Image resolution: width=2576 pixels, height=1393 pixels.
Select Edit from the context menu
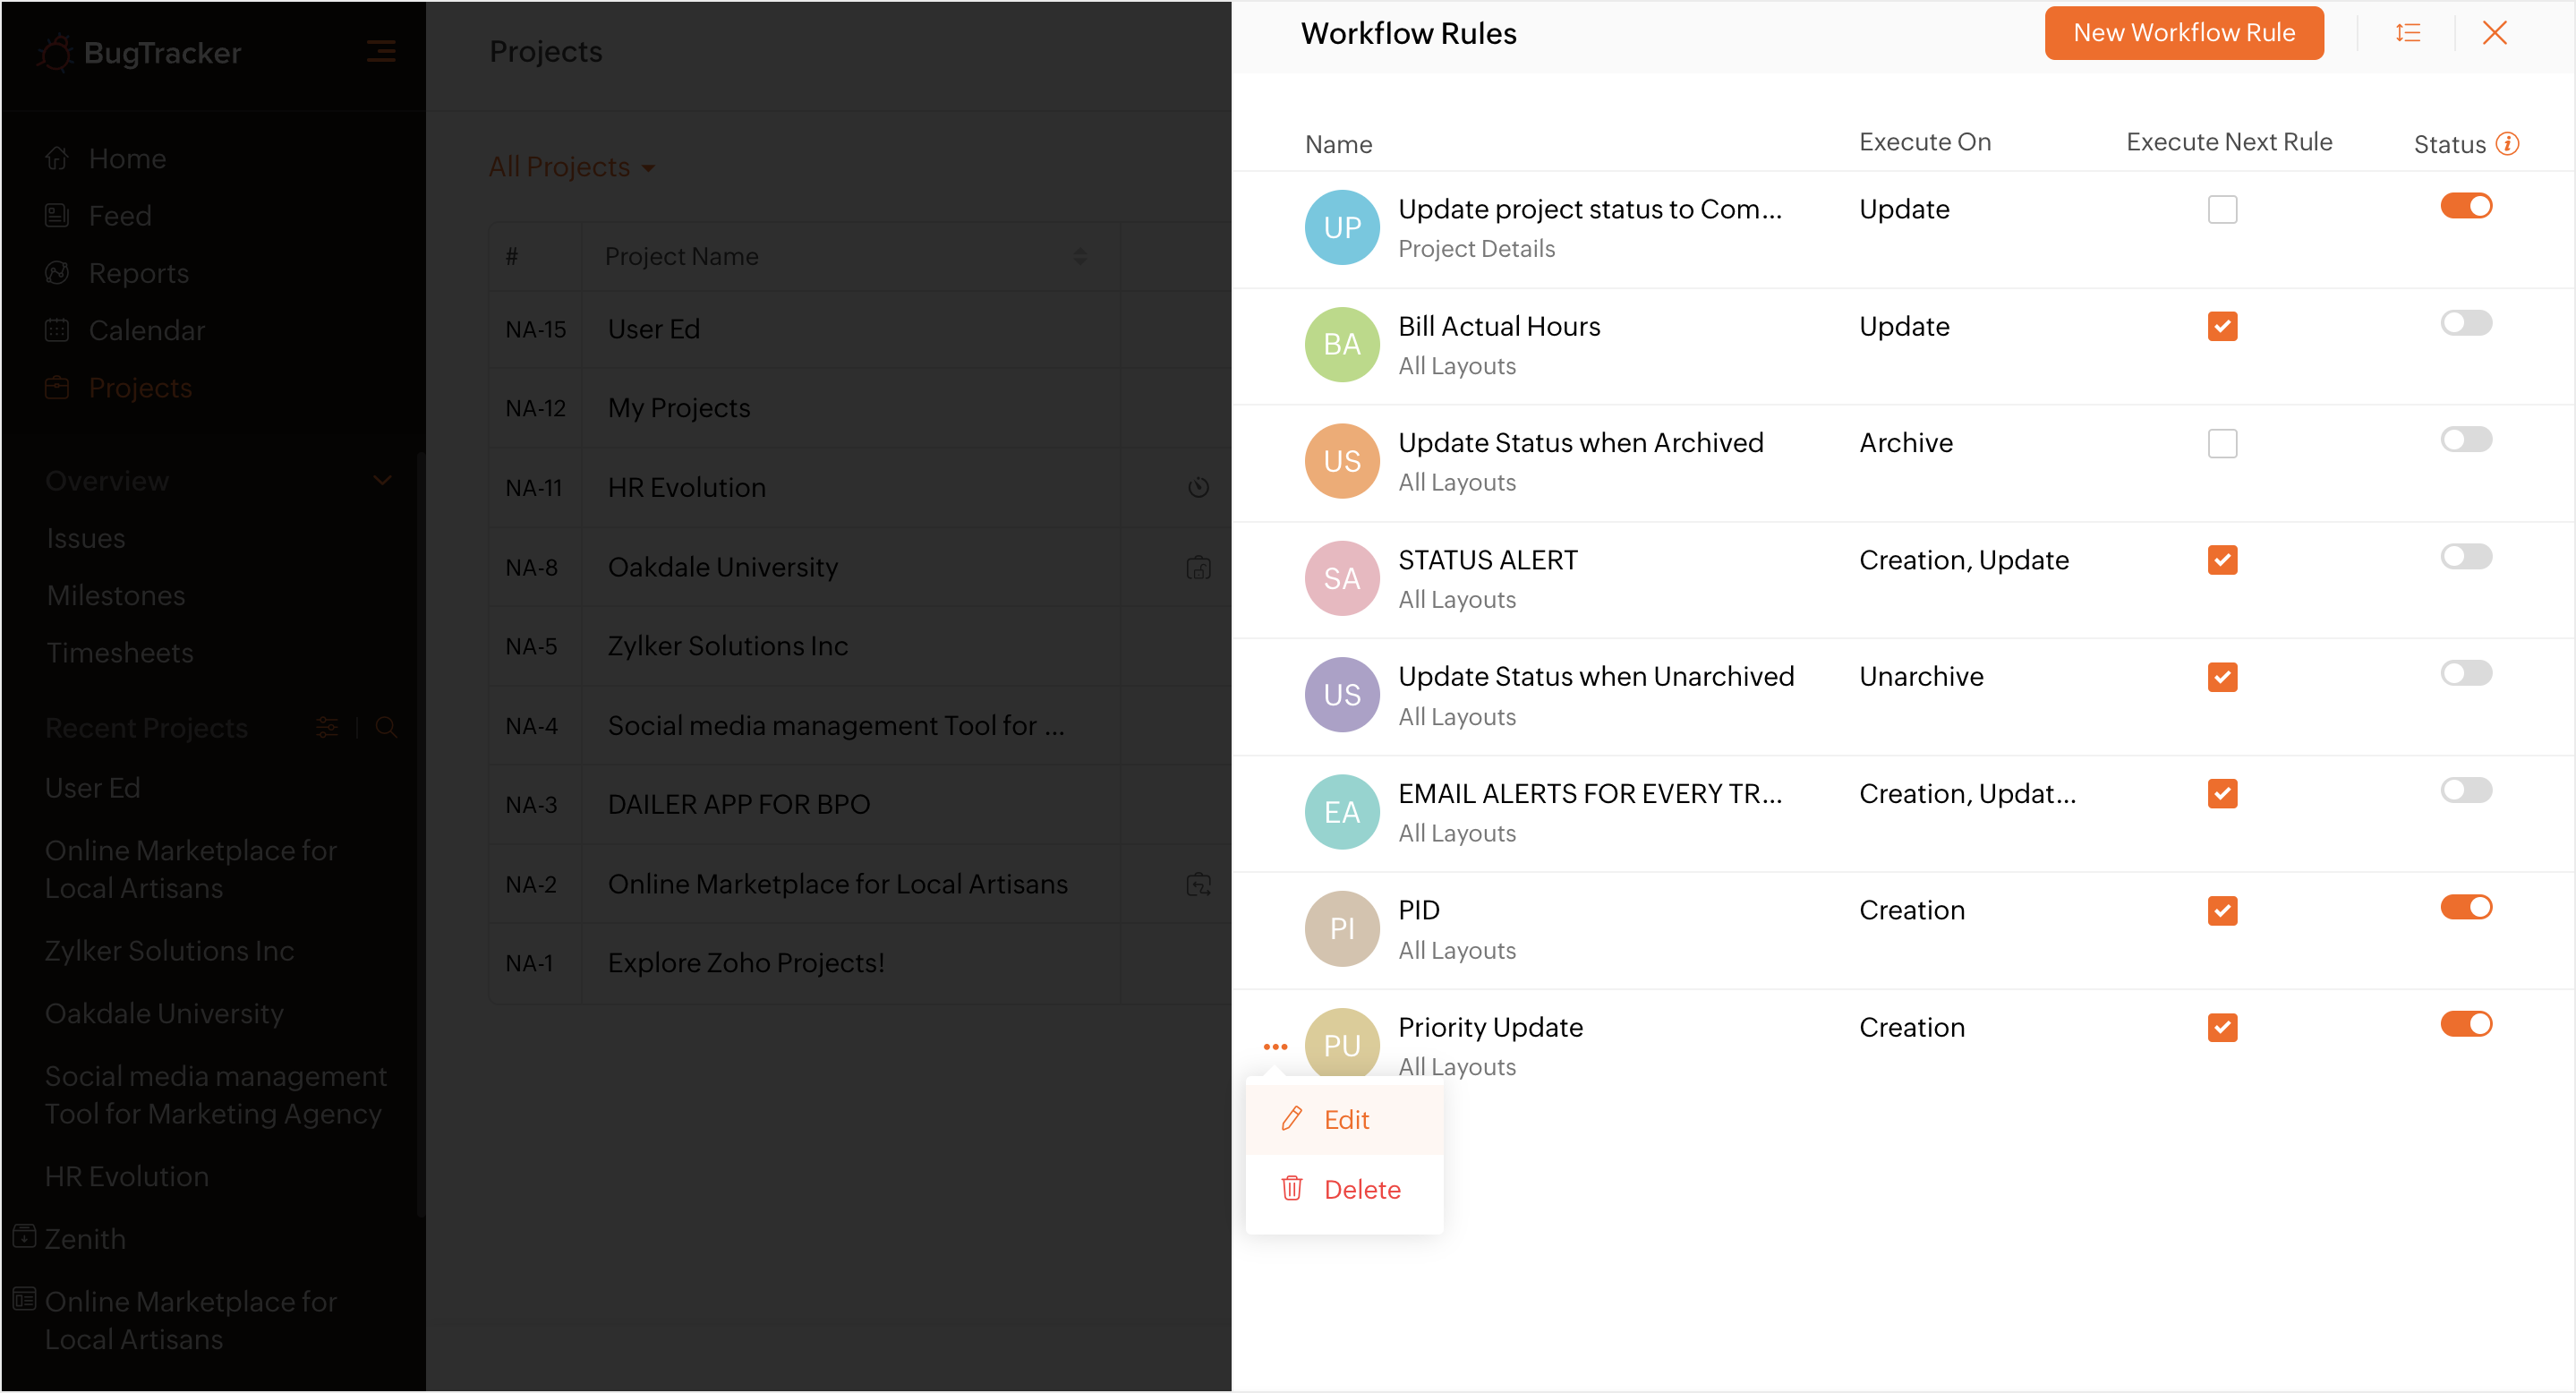1345,1120
